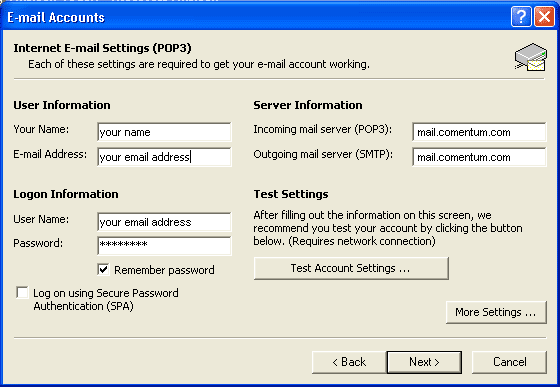Click Test Account Settings button
Screen dimensions: 560x387
click(351, 268)
